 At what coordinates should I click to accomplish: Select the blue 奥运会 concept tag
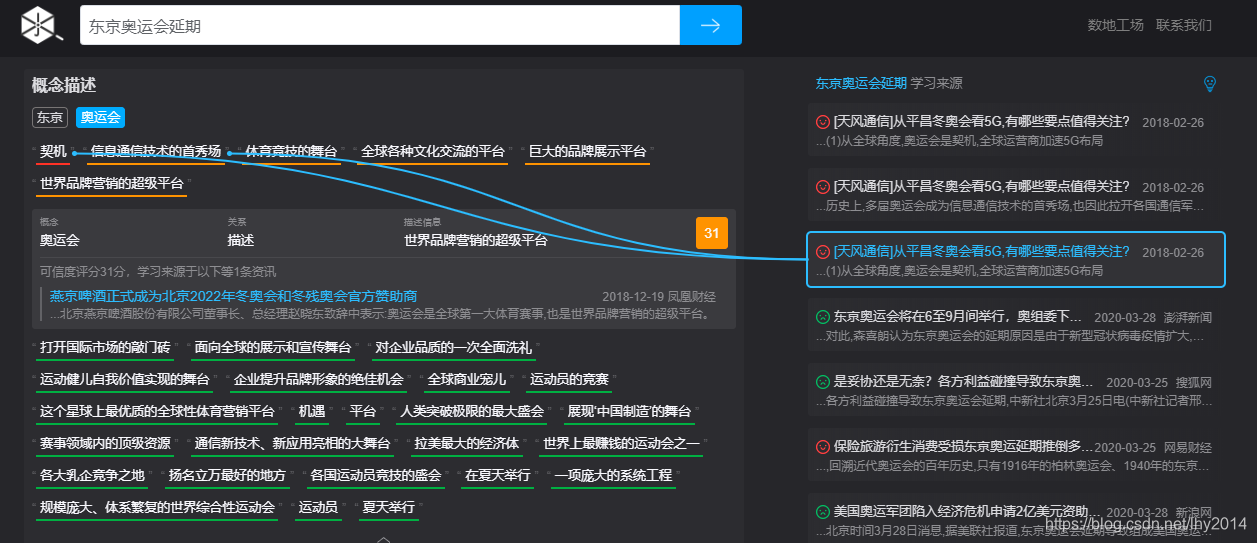pos(100,117)
